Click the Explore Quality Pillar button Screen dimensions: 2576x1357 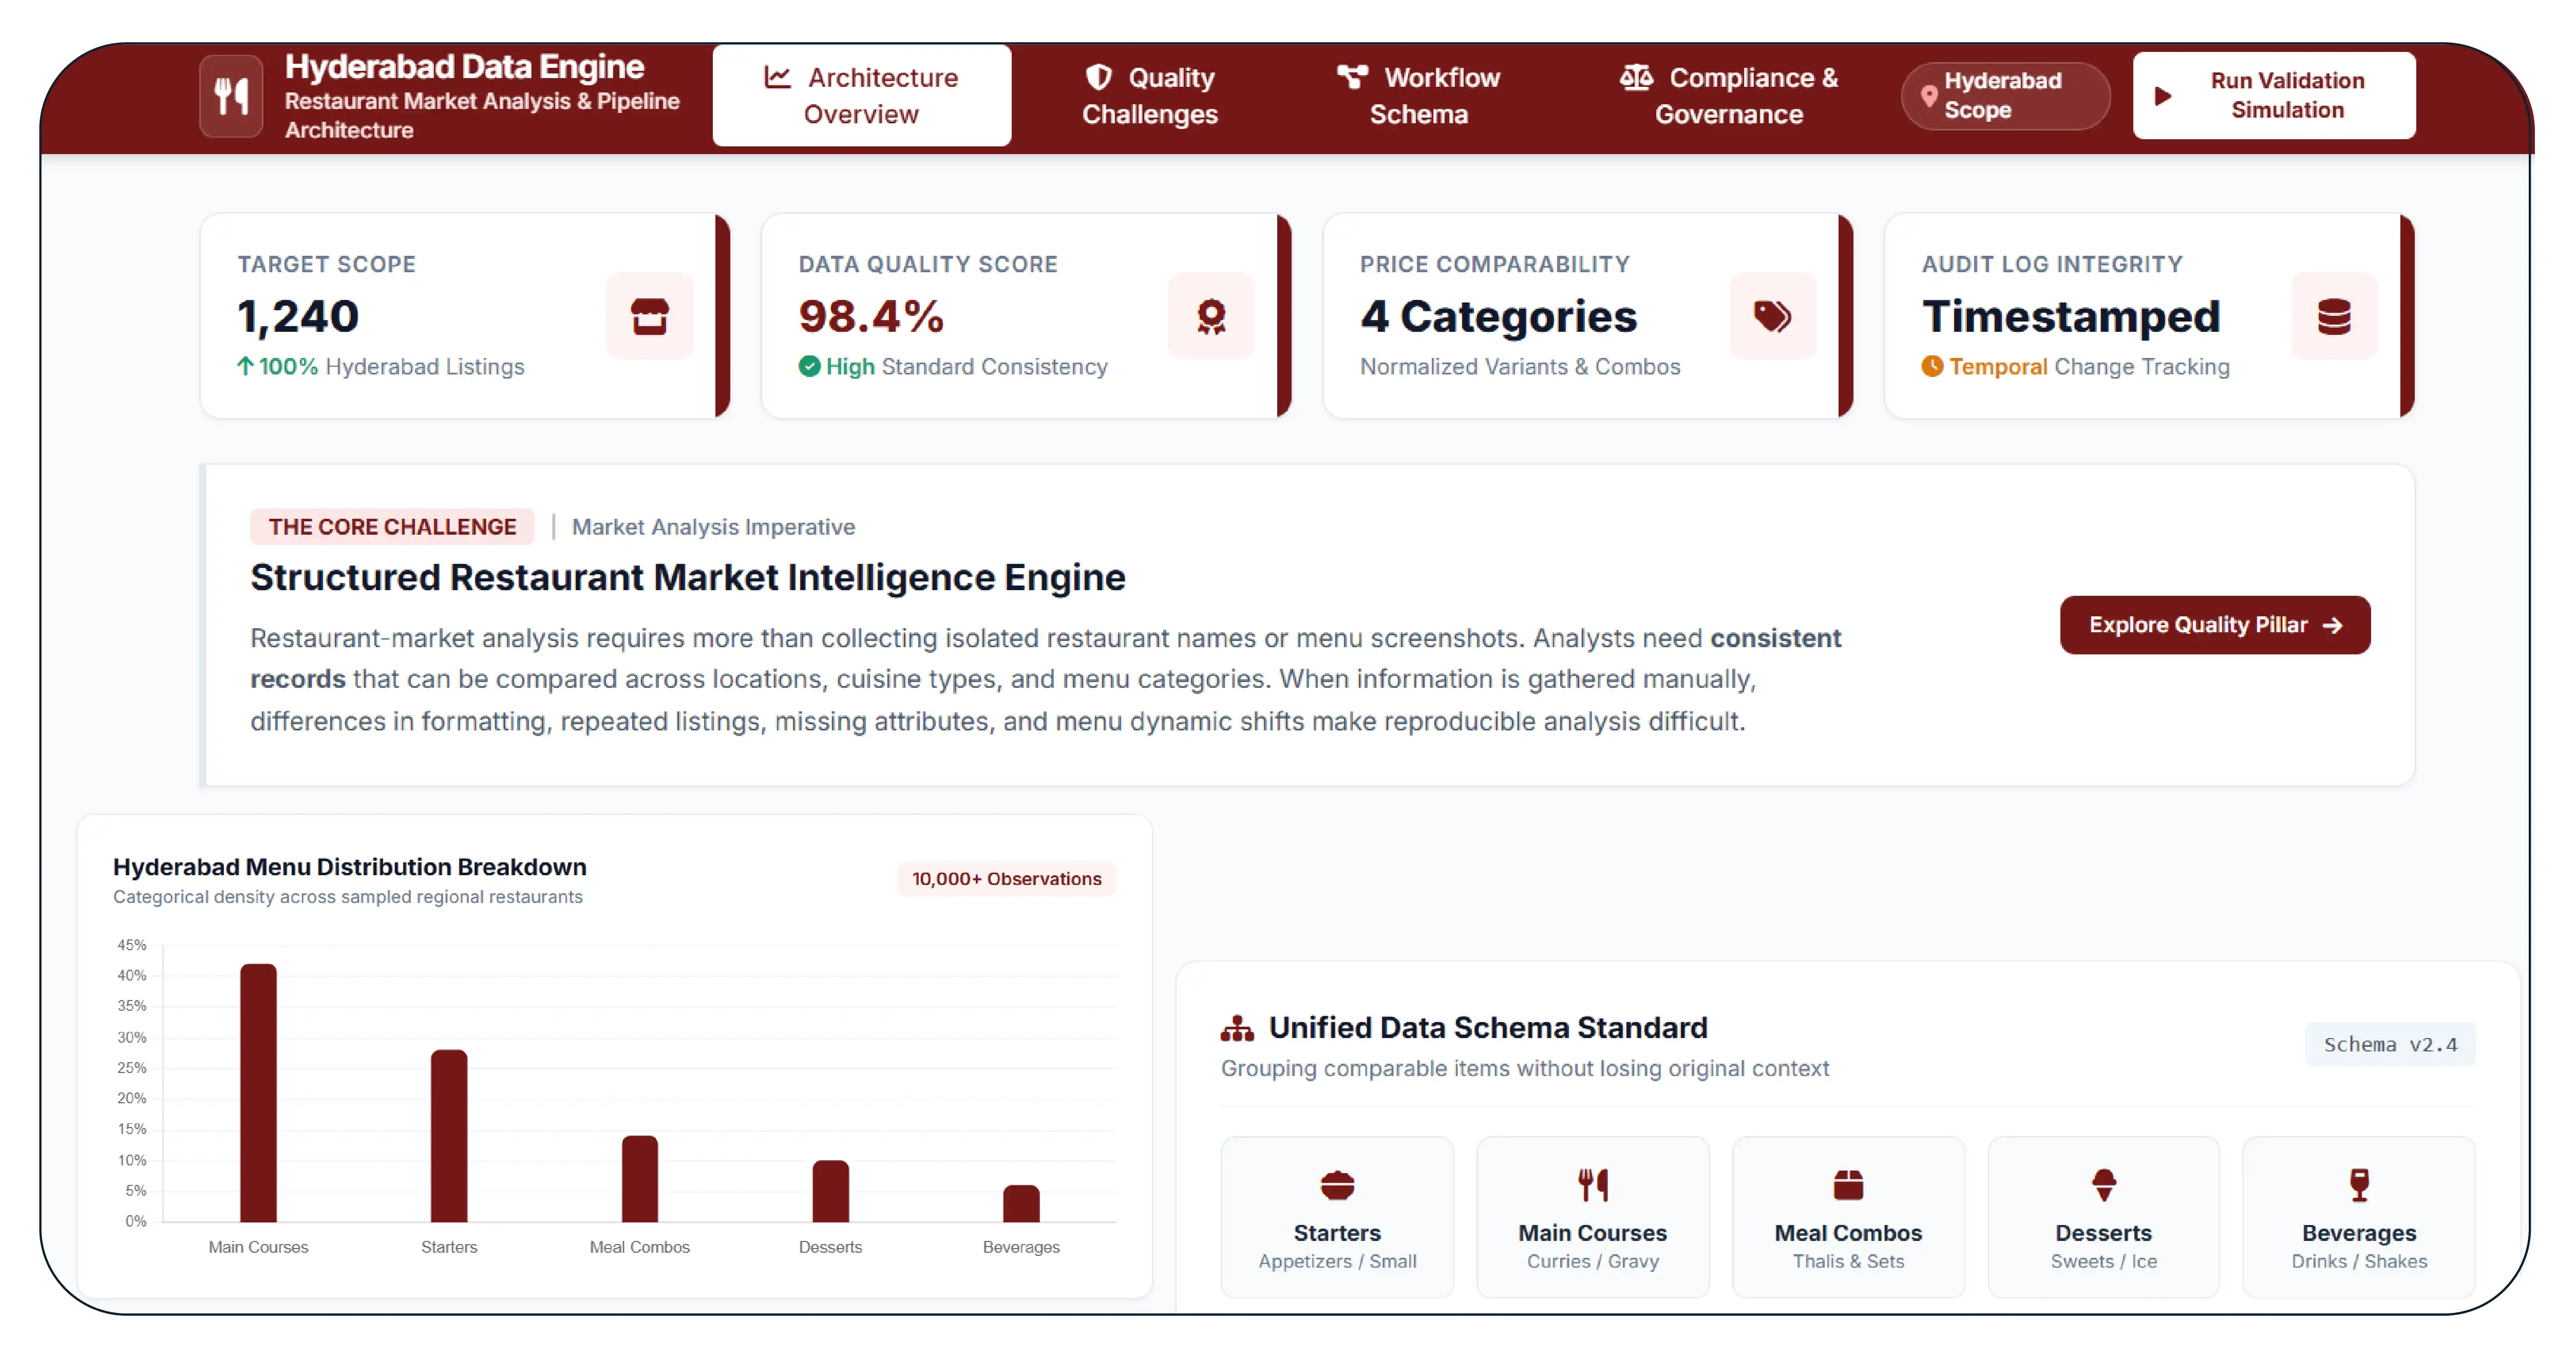(2215, 625)
